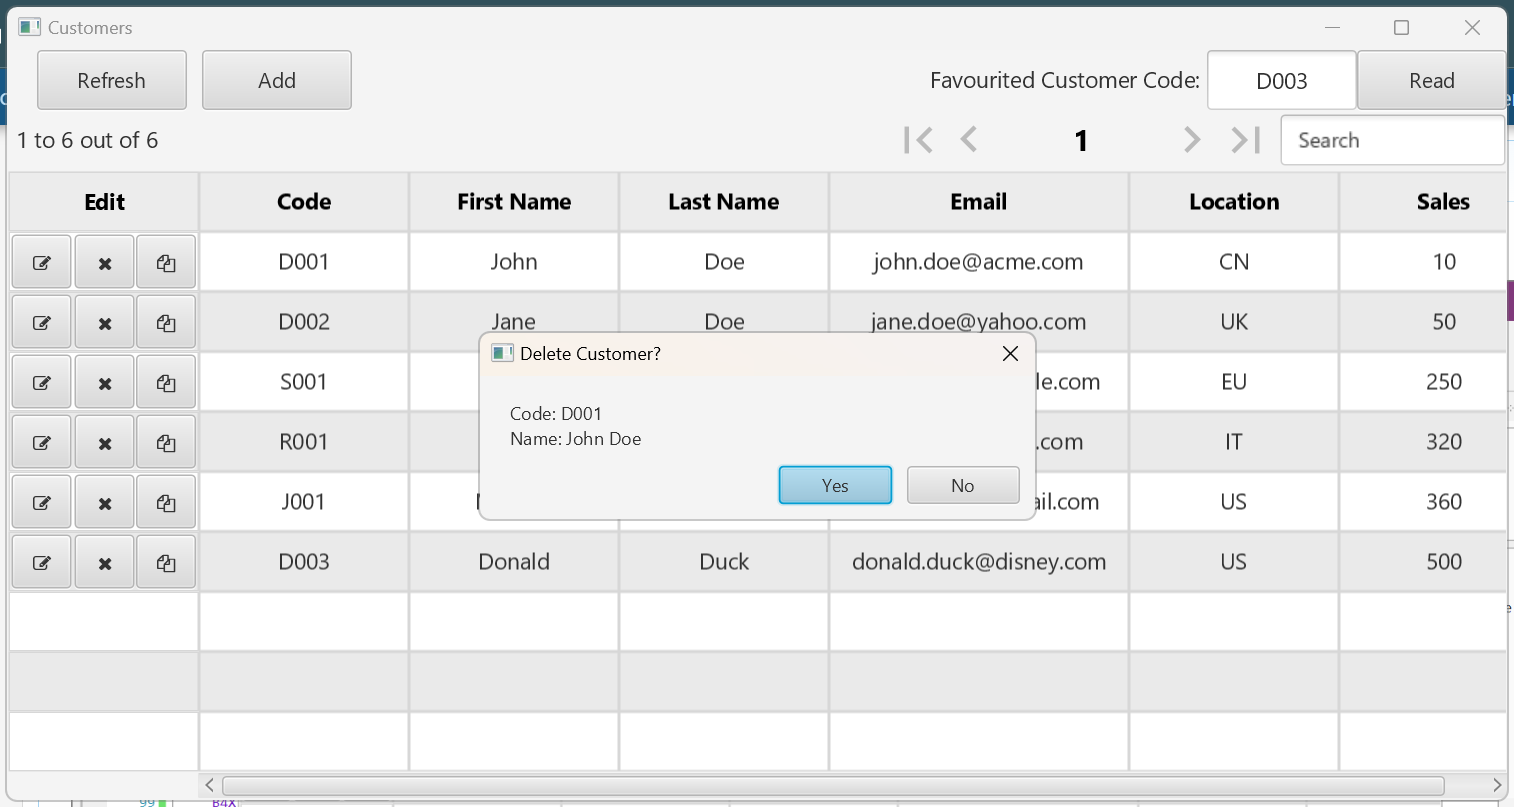Jump to the last page
The image size is (1514, 807).
click(1245, 140)
